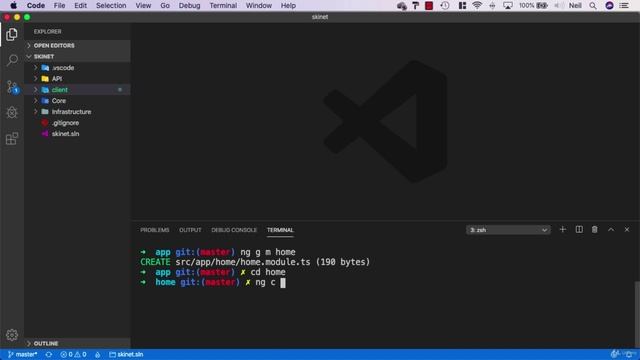Switch to the Debug Console tab
This screenshot has width=640, height=360.
[x=234, y=230]
